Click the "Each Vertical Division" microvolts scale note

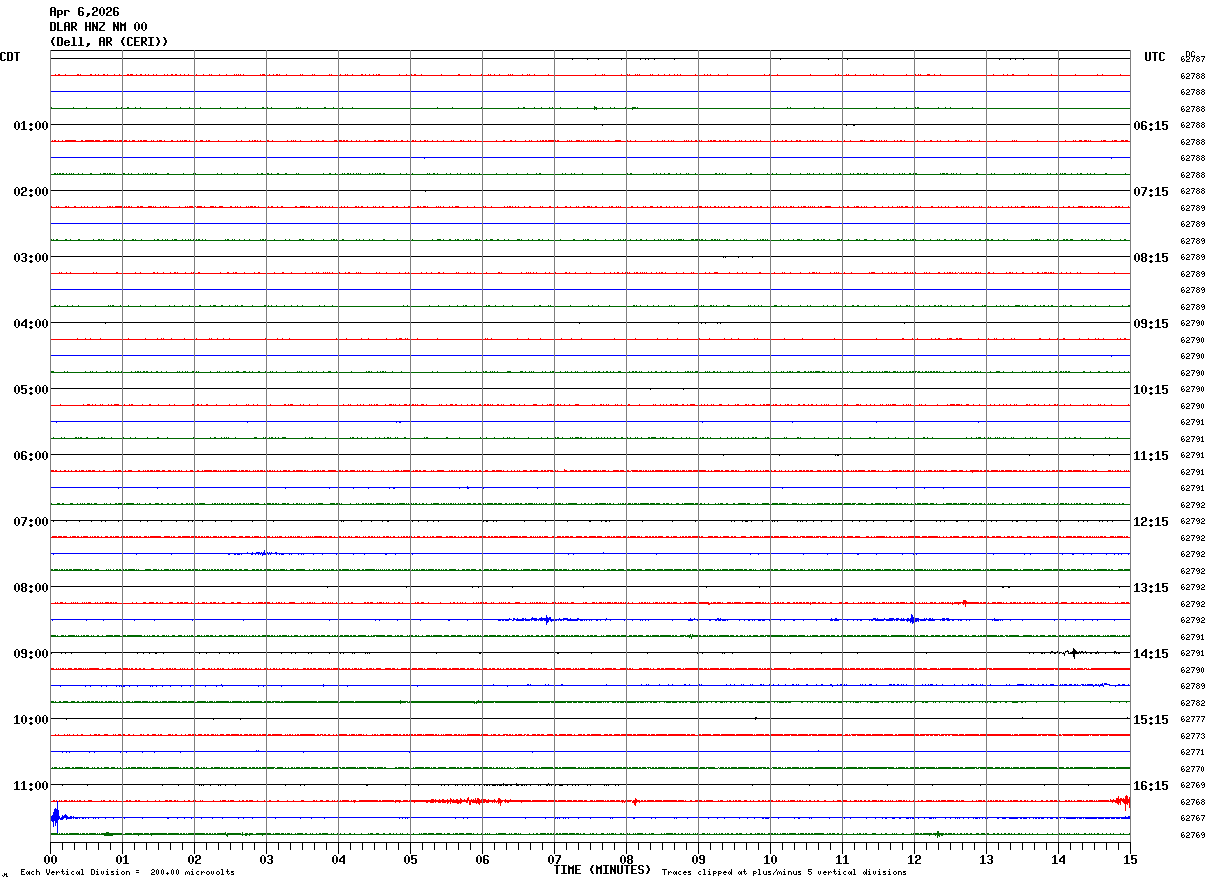(127, 873)
